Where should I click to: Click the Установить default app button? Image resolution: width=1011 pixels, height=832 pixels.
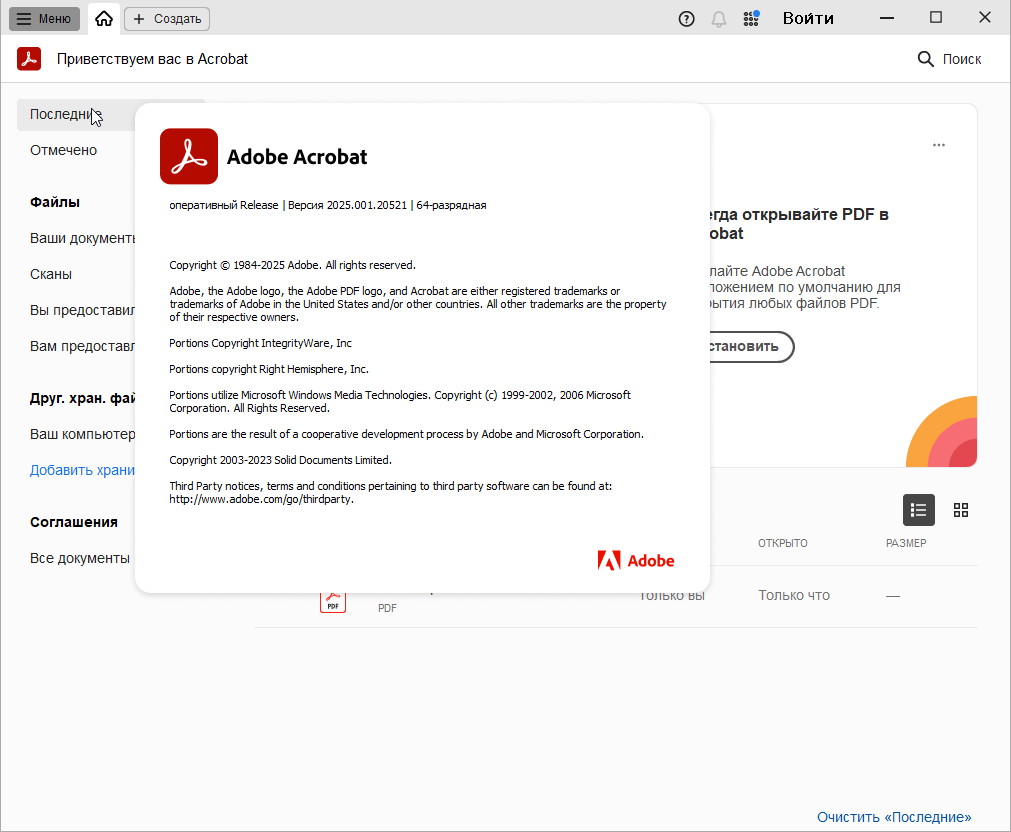click(752, 347)
